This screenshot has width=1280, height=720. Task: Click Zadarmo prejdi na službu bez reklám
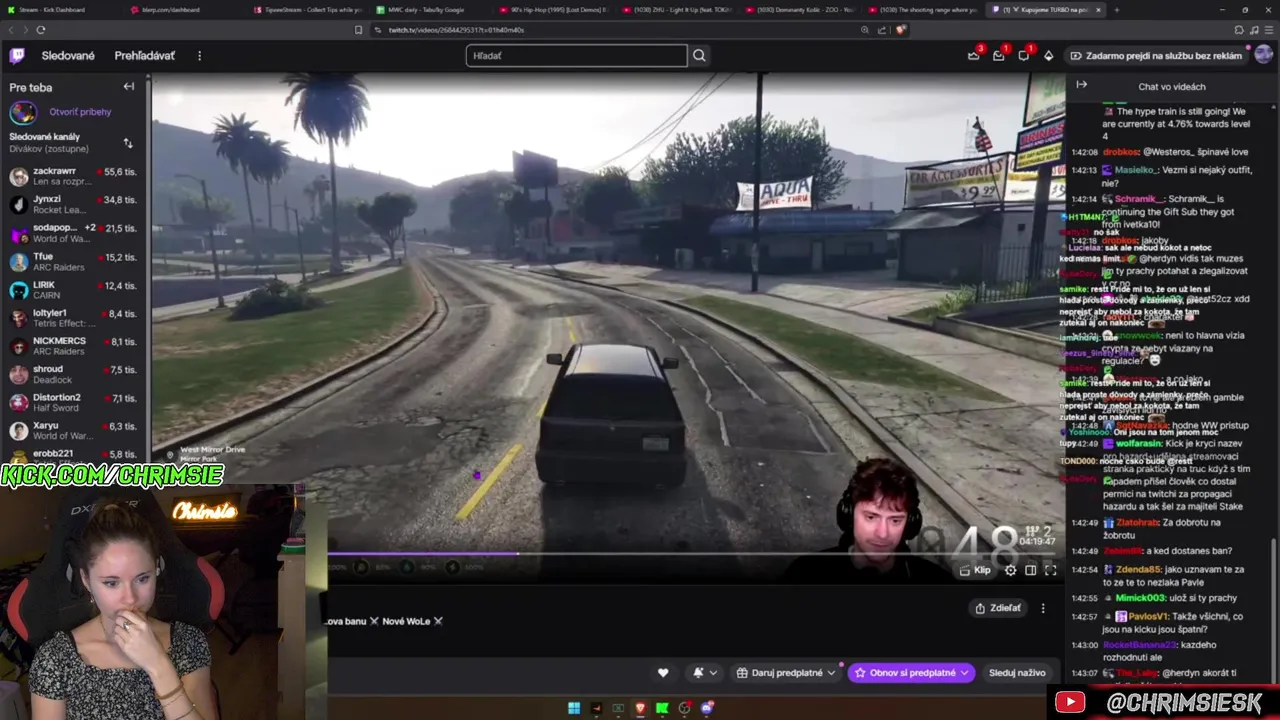(x=1155, y=56)
